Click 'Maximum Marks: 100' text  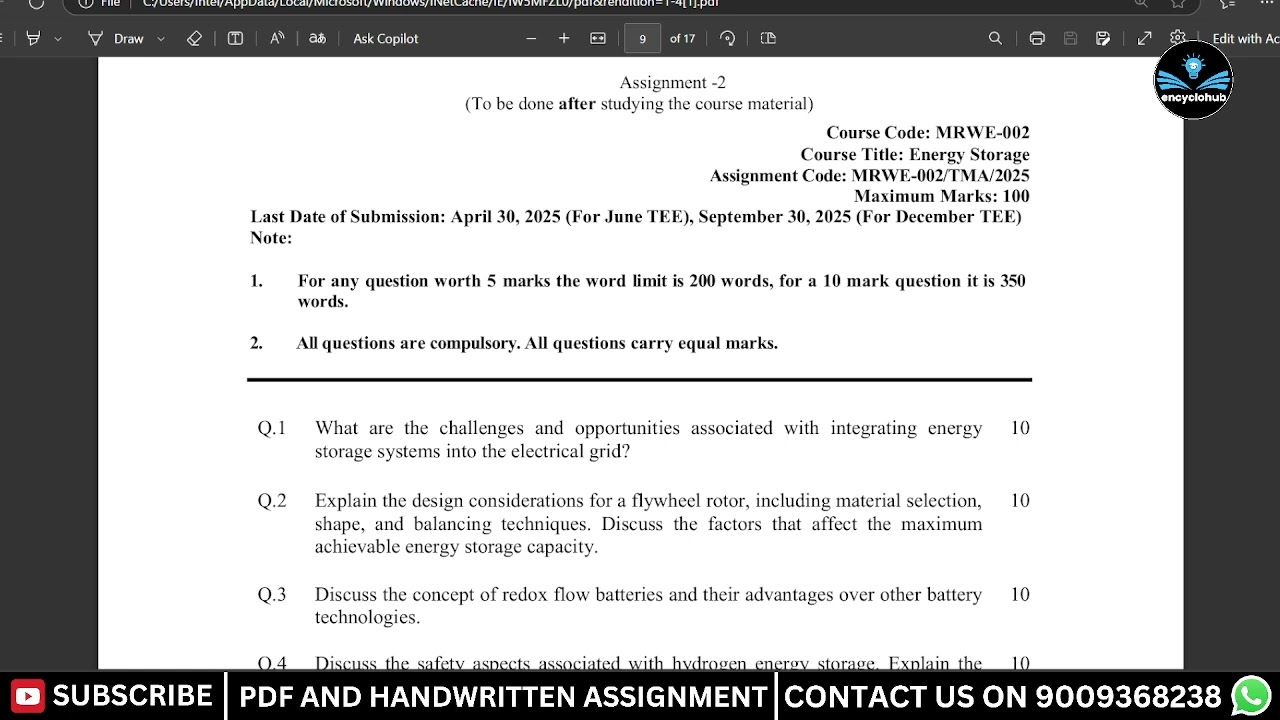(941, 196)
